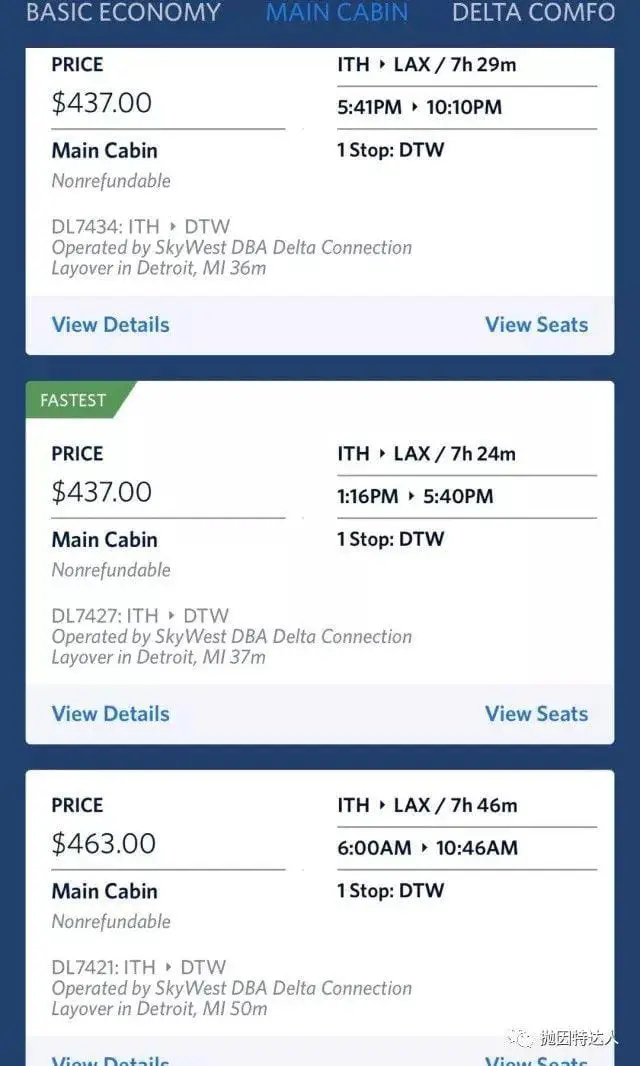This screenshot has width=640, height=1066.
Task: View Details for the fastest 1:16PM flight
Action: pyautogui.click(x=110, y=713)
